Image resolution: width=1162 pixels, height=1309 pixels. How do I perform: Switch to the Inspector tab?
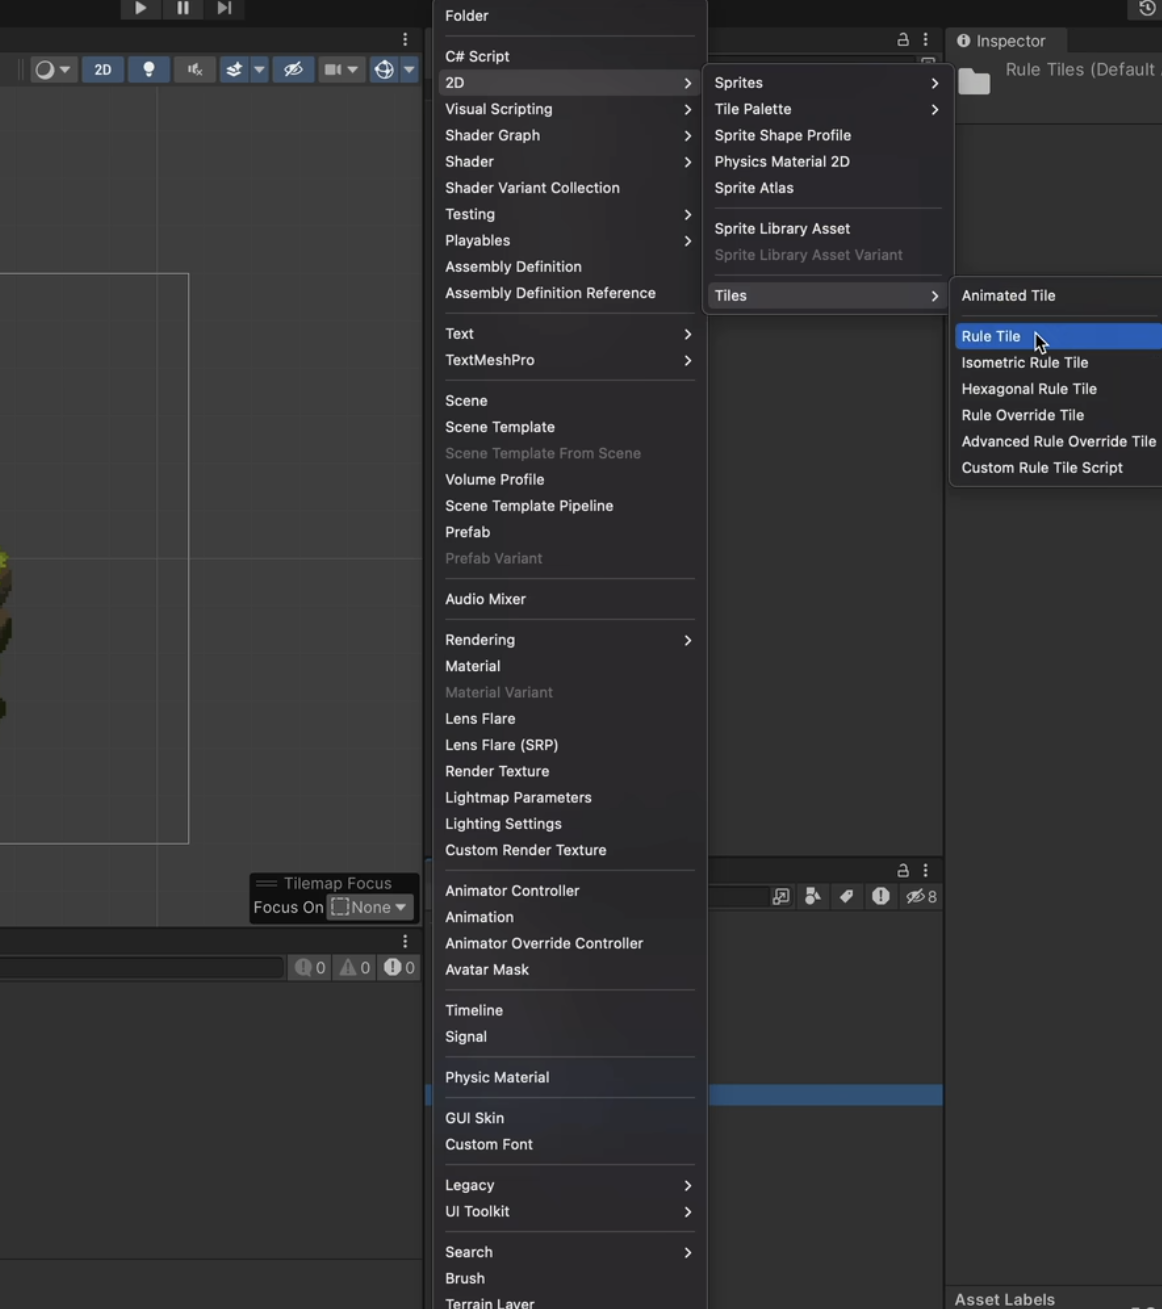(1004, 41)
